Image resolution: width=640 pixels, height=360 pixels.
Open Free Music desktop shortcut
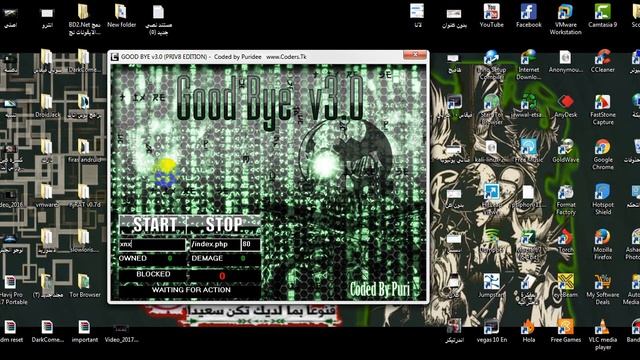(x=529, y=151)
